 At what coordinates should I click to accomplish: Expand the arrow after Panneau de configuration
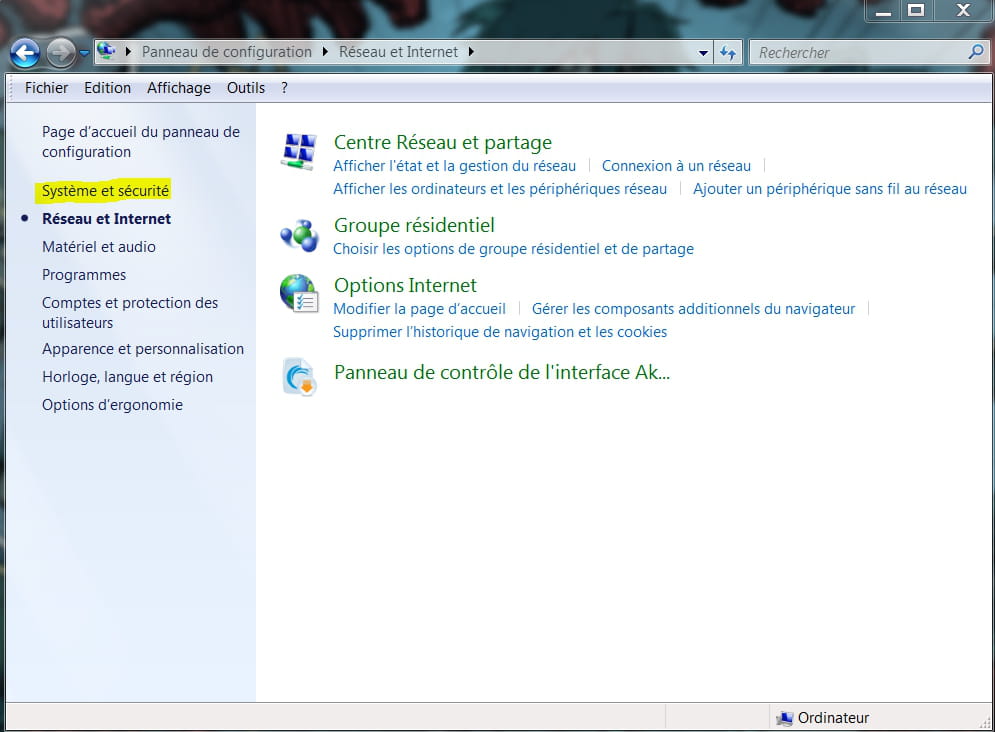pyautogui.click(x=325, y=52)
